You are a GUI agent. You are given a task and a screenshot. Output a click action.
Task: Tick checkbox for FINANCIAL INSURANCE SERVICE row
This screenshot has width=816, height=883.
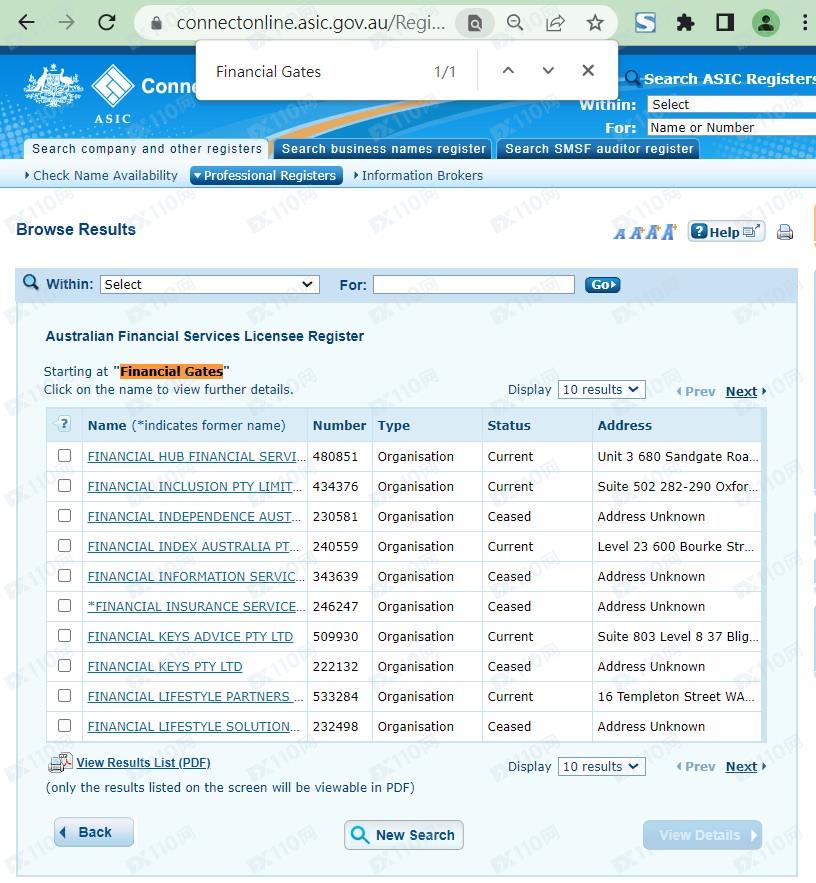tap(65, 605)
